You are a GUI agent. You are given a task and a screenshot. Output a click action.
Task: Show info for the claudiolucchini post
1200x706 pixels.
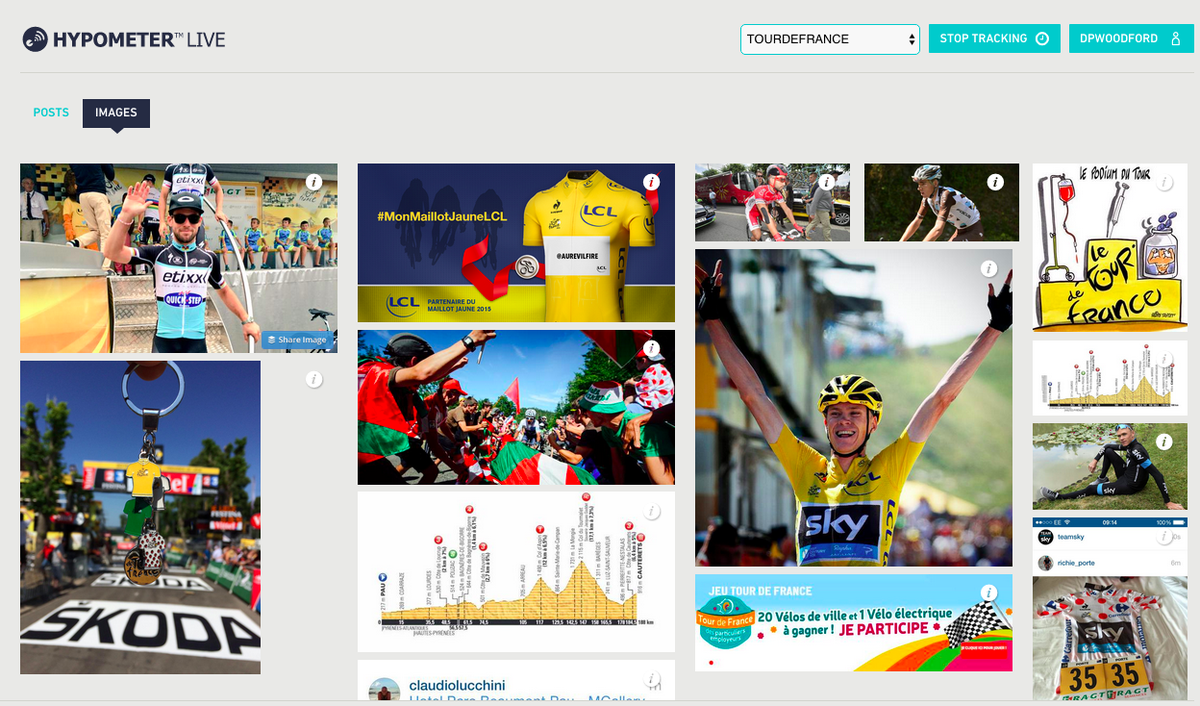[652, 679]
